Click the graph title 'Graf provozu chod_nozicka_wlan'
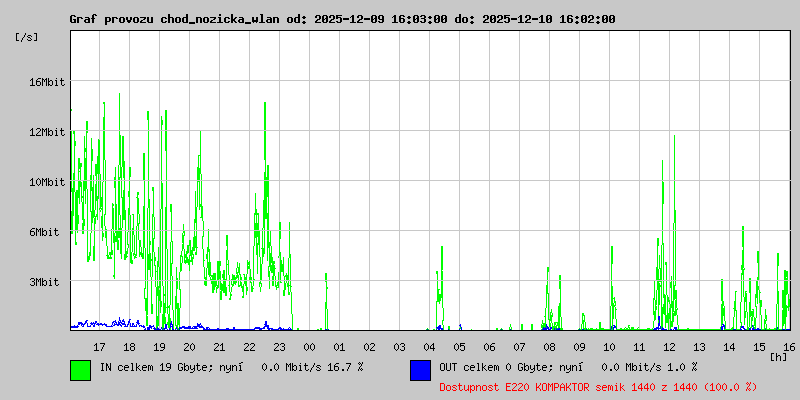Viewport: 800px width, 400px height. (x=174, y=19)
